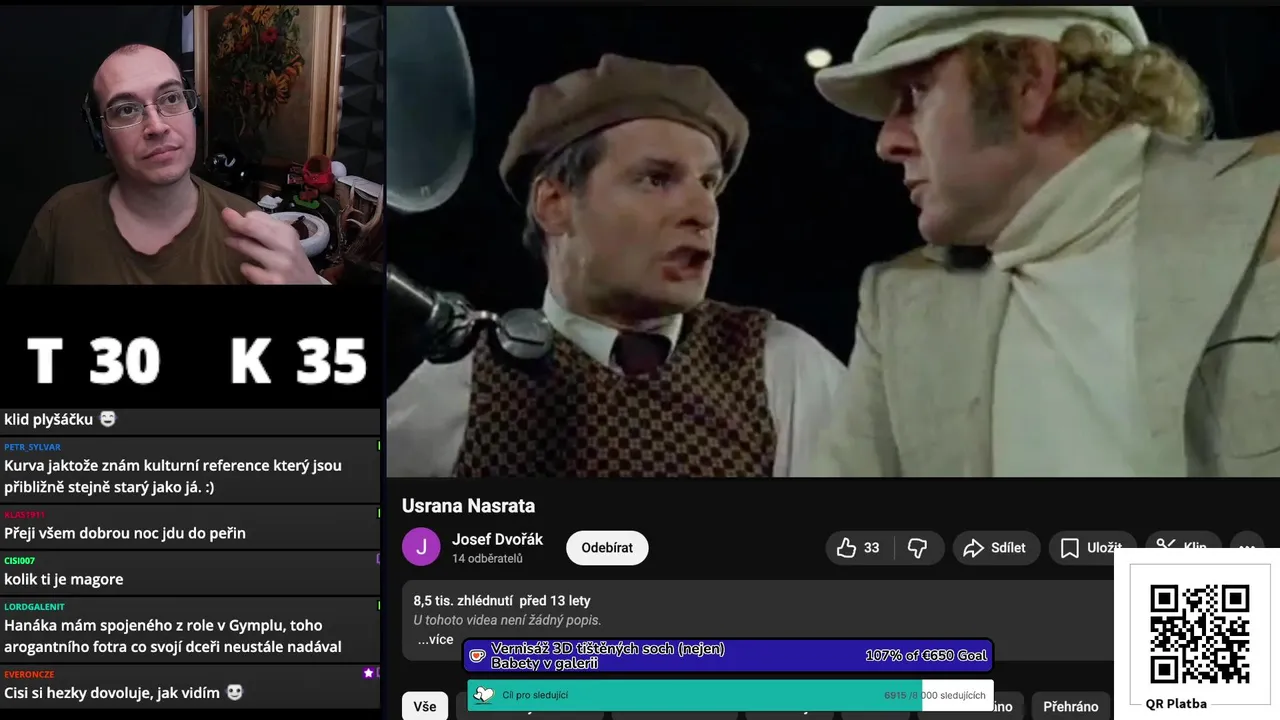This screenshot has height=720, width=1280.
Task: Open the Josef Dvořák channel name link
Action: [497, 539]
